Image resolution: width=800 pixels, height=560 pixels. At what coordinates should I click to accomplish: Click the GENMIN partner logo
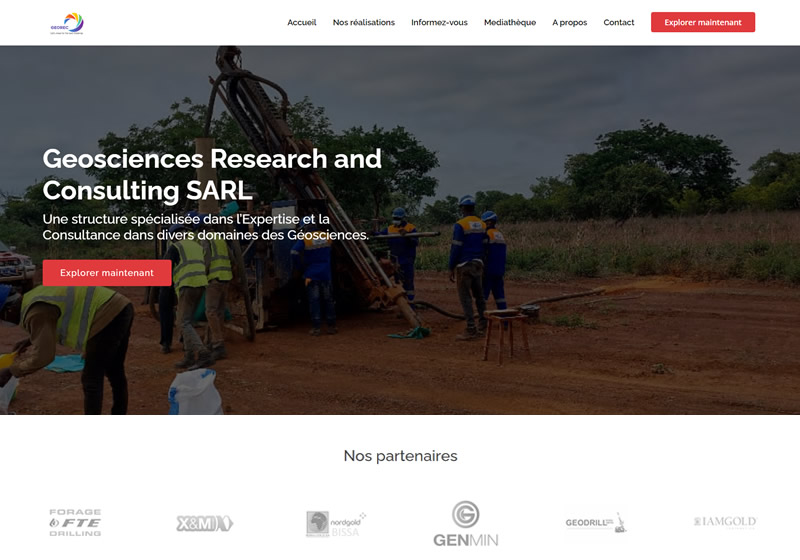[x=465, y=524]
